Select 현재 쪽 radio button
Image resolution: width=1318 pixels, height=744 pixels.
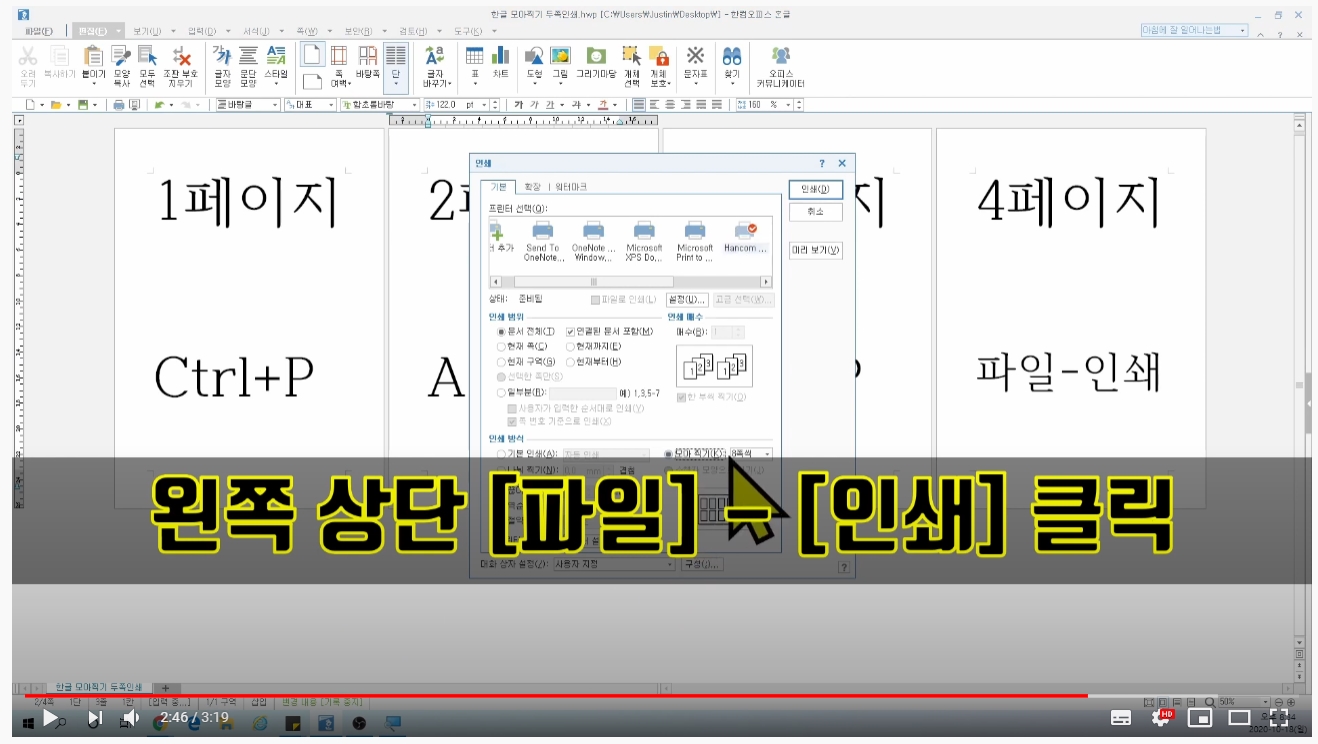502,346
